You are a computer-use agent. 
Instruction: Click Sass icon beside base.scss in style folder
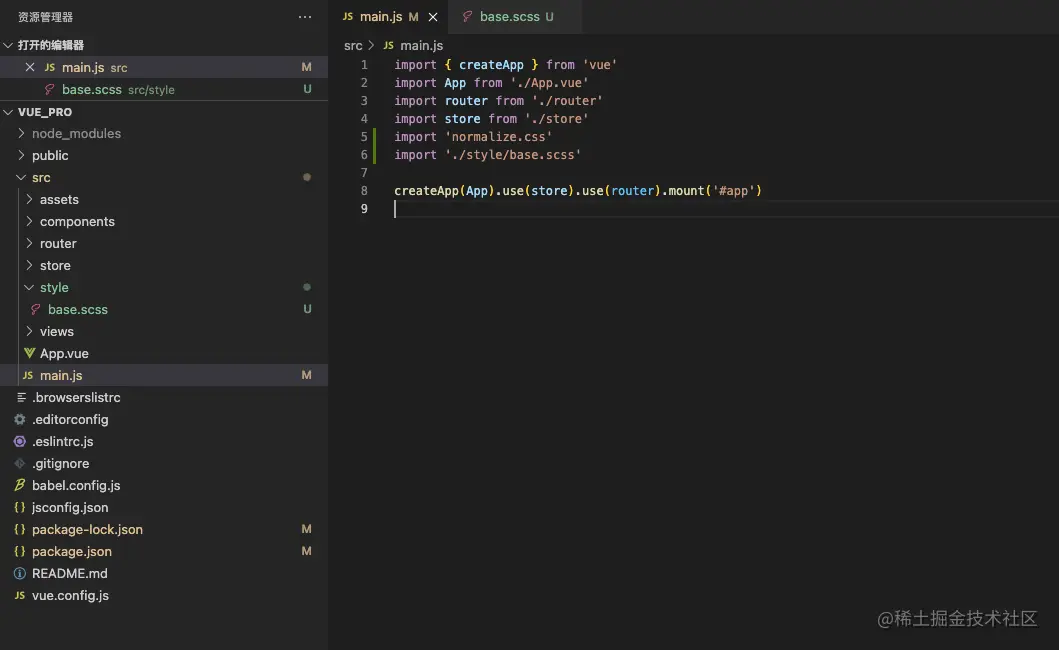coord(35,309)
